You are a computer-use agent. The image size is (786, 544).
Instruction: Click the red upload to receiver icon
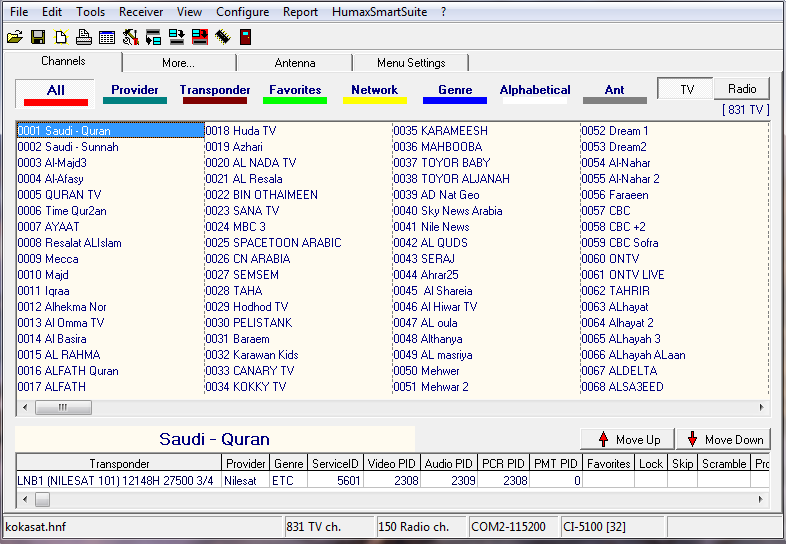coord(200,37)
